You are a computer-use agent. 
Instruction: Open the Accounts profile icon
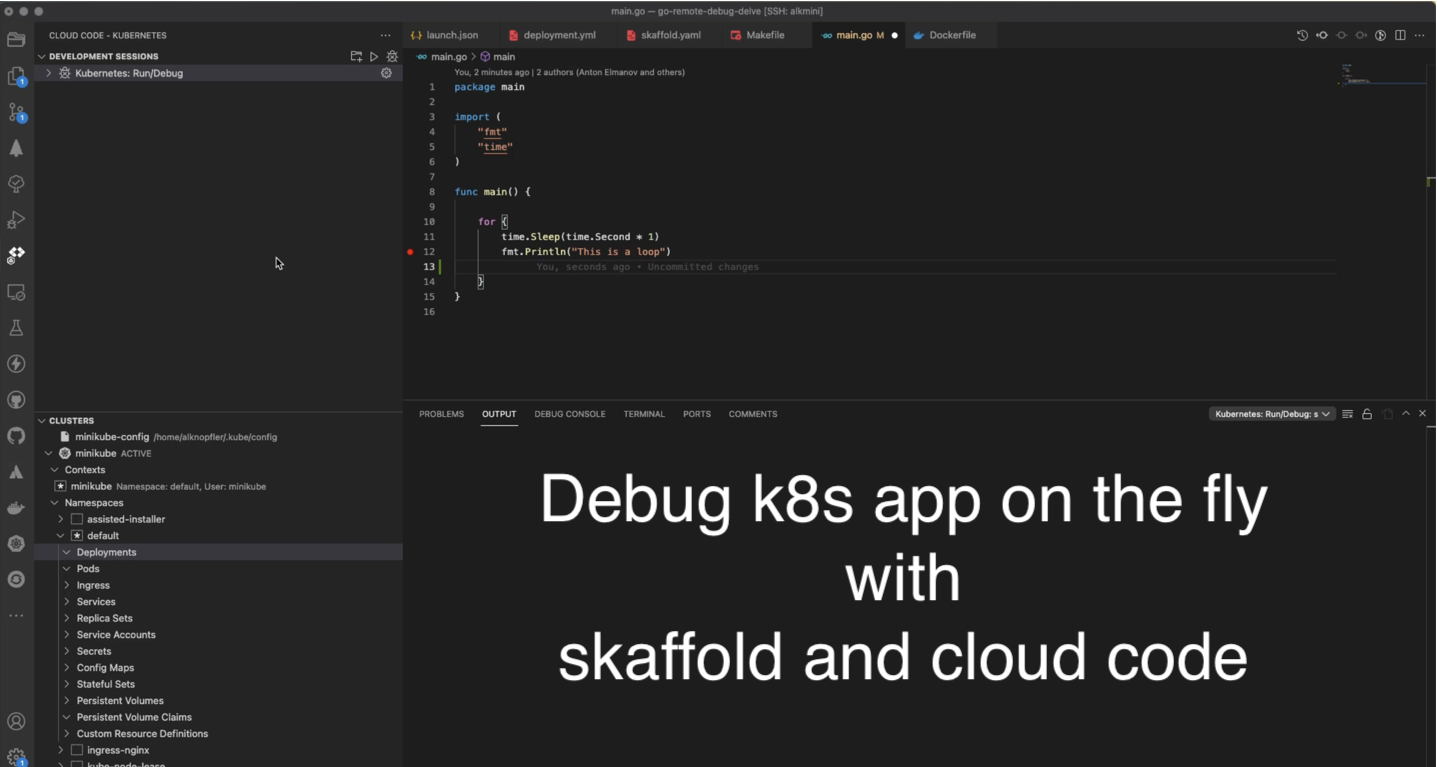[x=16, y=721]
